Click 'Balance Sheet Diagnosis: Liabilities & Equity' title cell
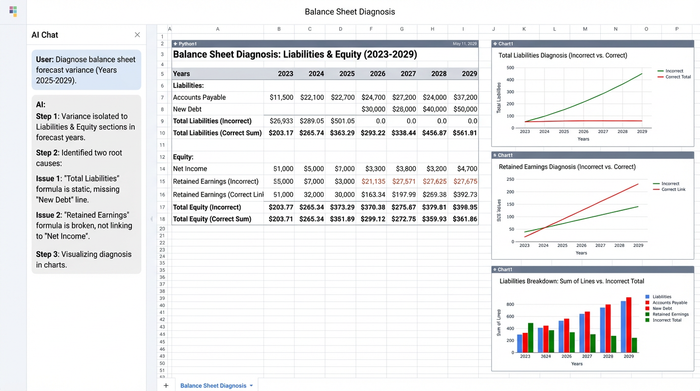The image size is (700, 391). [x=295, y=54]
